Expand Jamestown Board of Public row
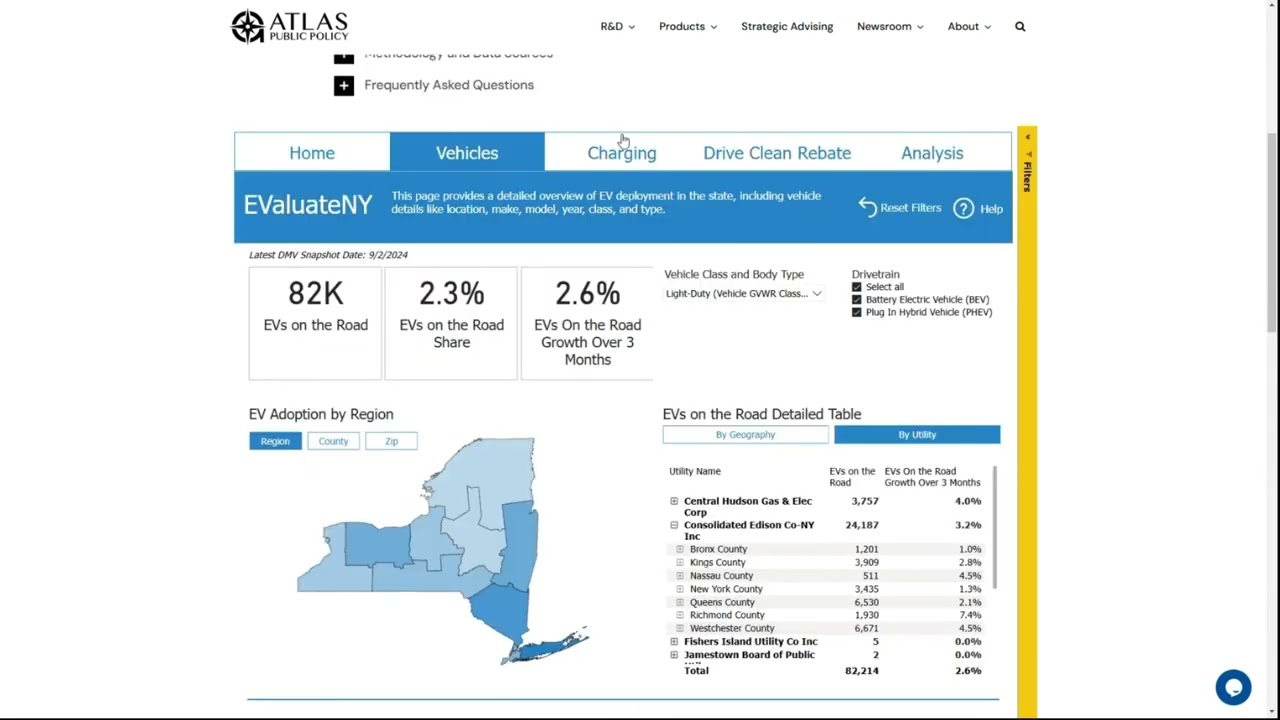 (674, 655)
